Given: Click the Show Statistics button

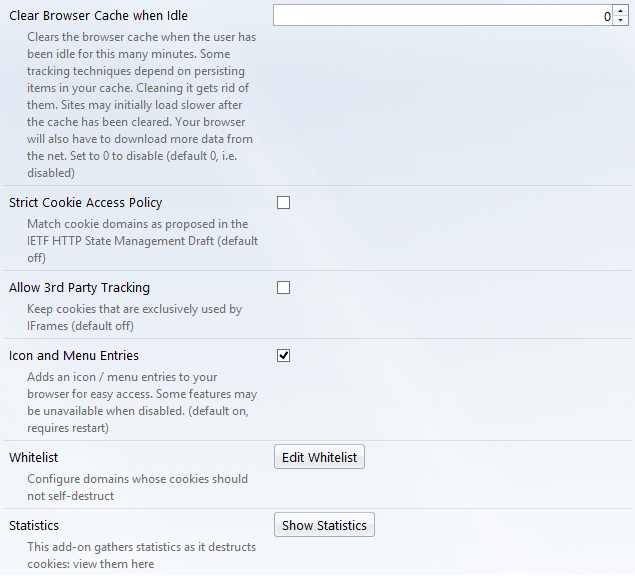Looking at the screenshot, I should point(324,525).
